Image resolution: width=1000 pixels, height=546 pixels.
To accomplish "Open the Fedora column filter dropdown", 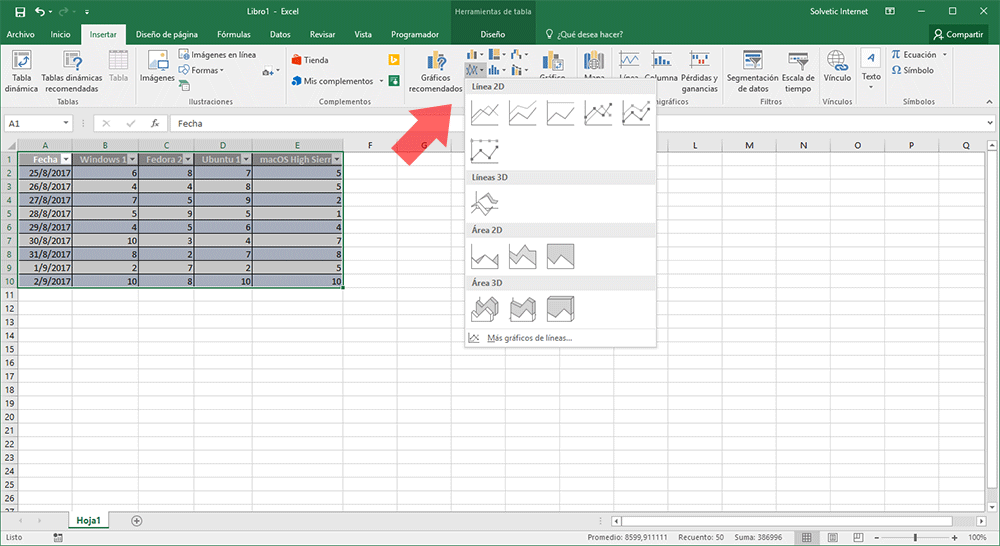I will [188, 159].
